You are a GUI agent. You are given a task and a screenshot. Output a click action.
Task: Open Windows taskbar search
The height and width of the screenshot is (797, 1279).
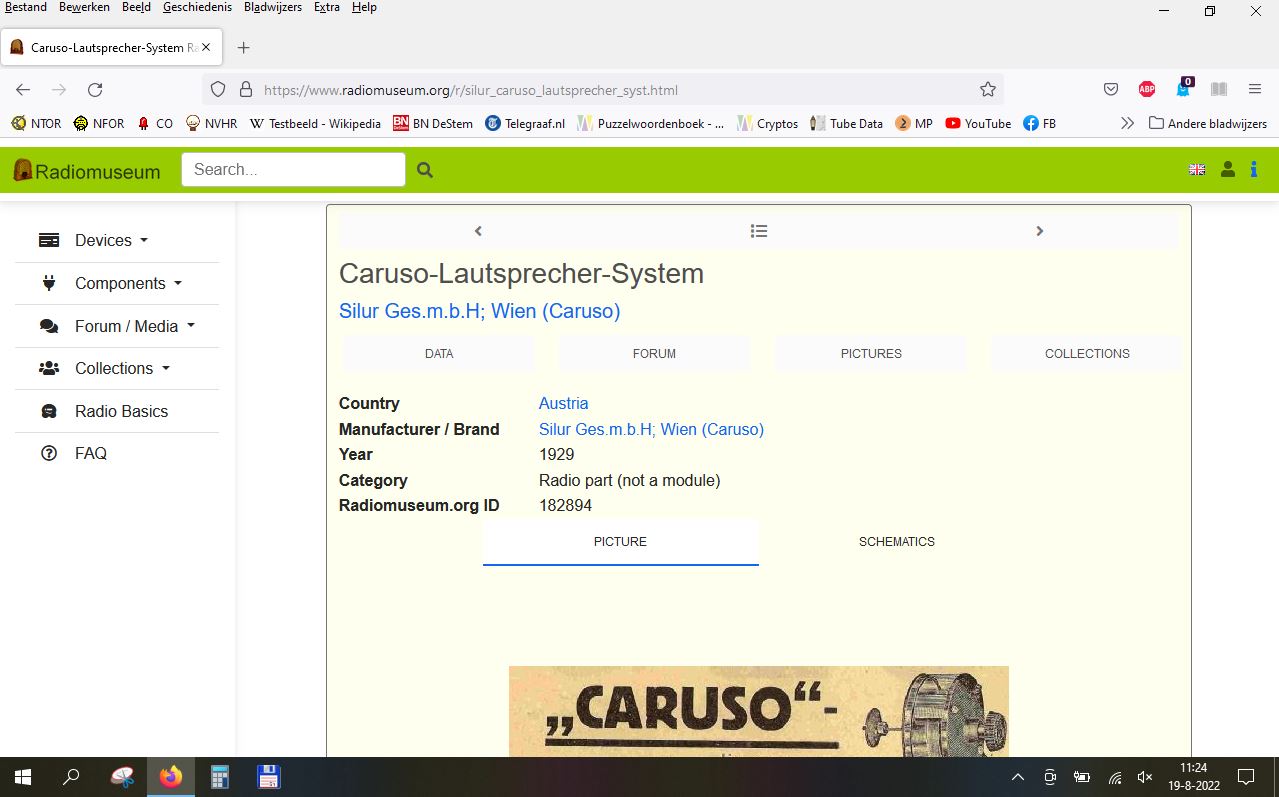71,777
